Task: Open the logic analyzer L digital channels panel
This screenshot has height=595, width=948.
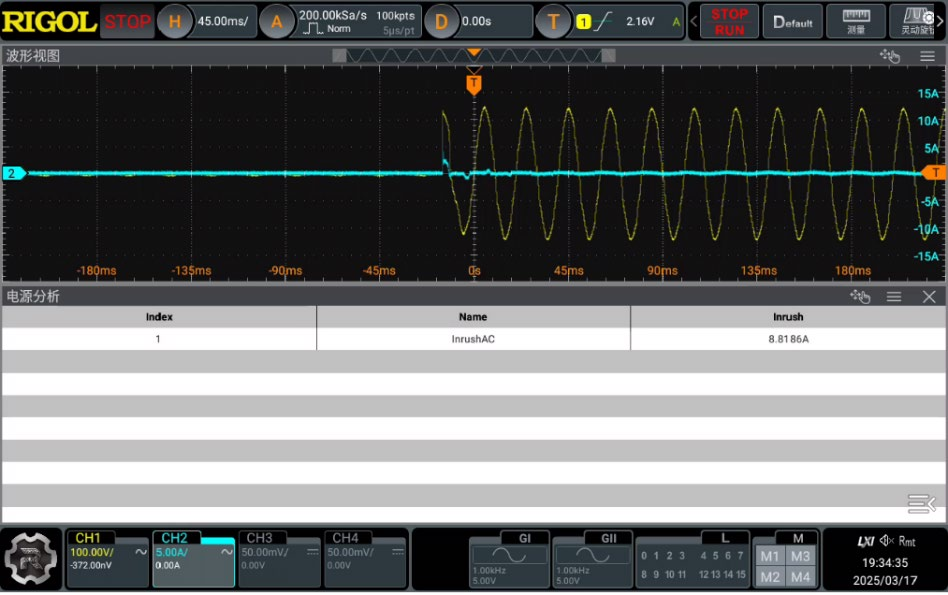Action: coord(693,559)
